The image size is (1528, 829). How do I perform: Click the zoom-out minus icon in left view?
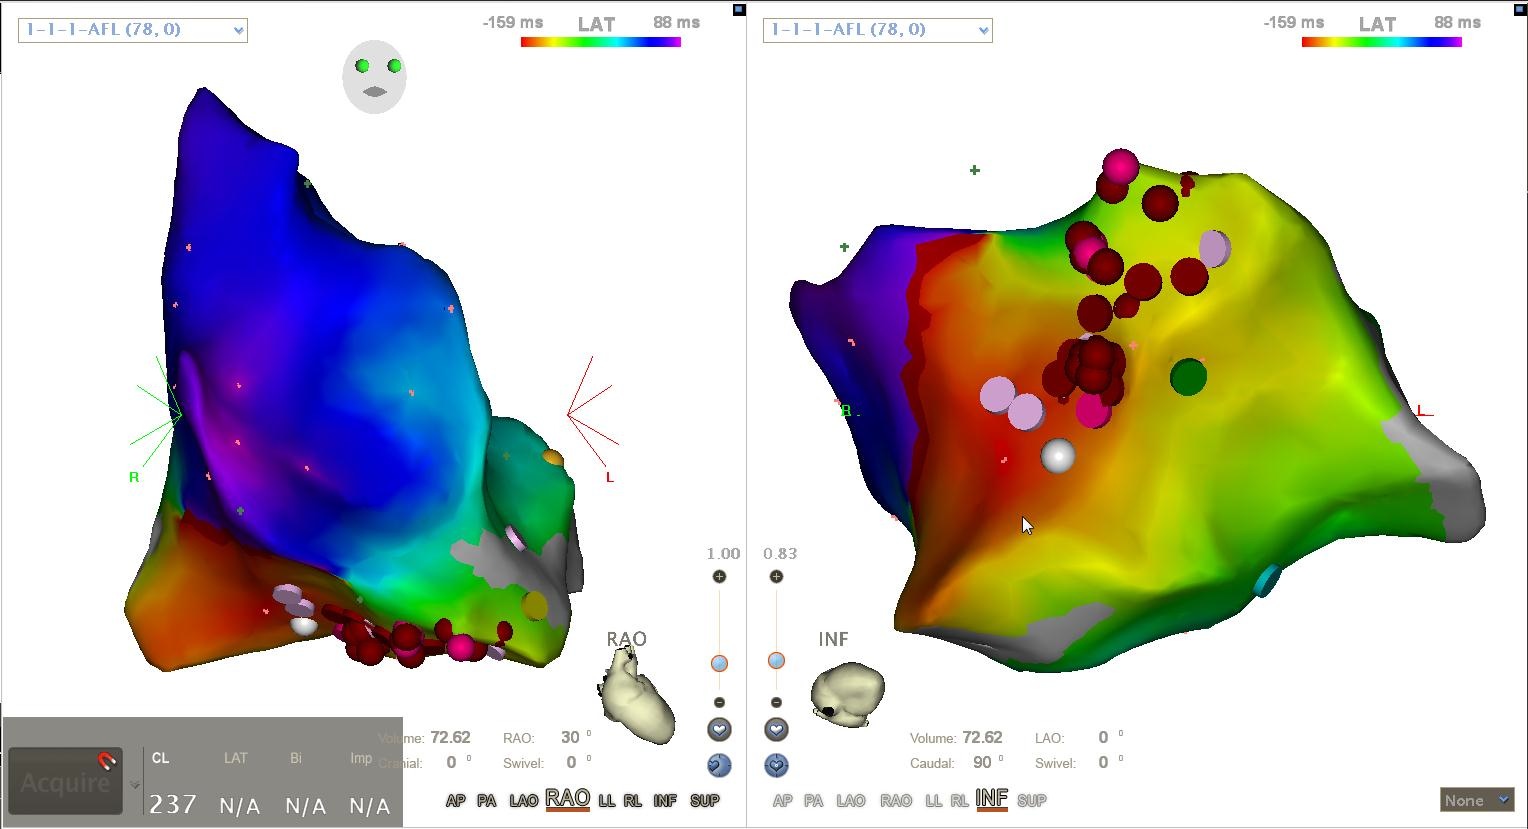pyautogui.click(x=719, y=702)
